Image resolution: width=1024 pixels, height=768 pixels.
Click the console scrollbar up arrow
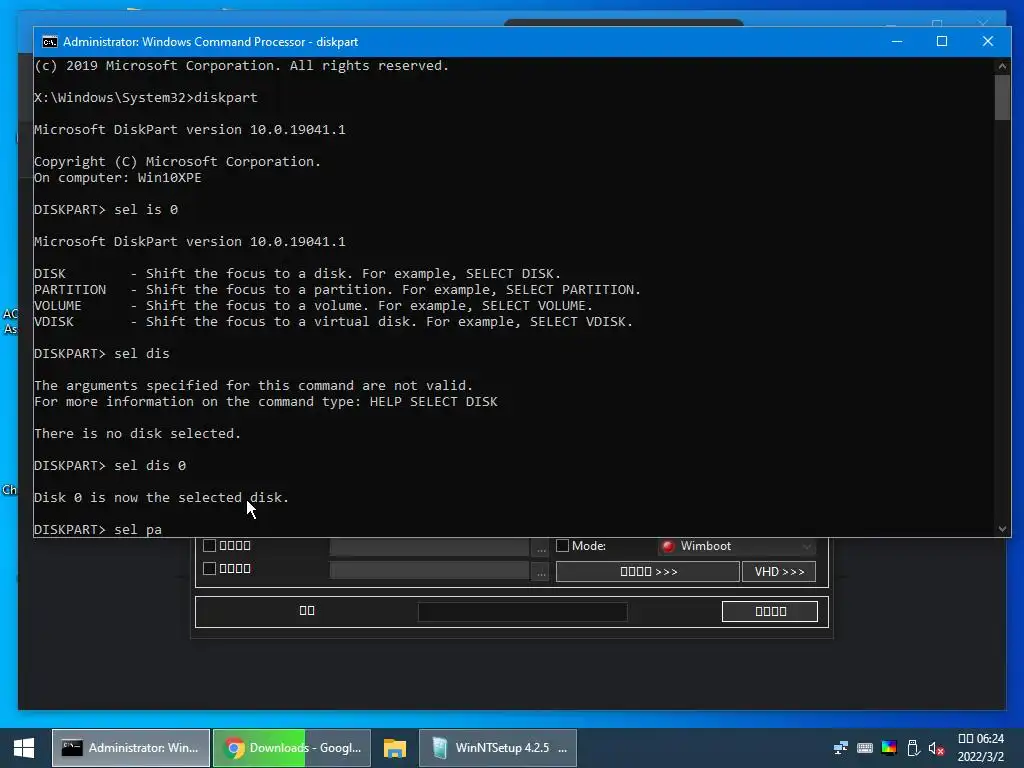point(1002,66)
